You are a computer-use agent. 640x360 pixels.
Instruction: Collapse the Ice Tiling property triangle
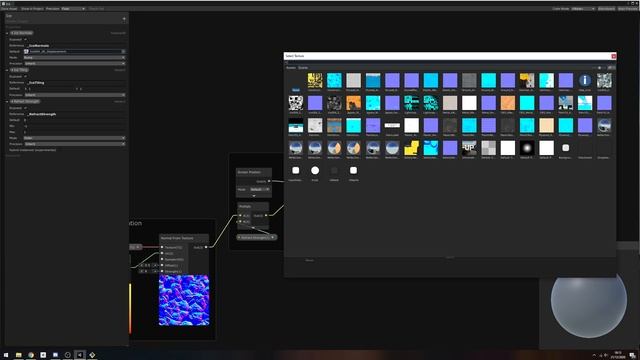(7, 70)
